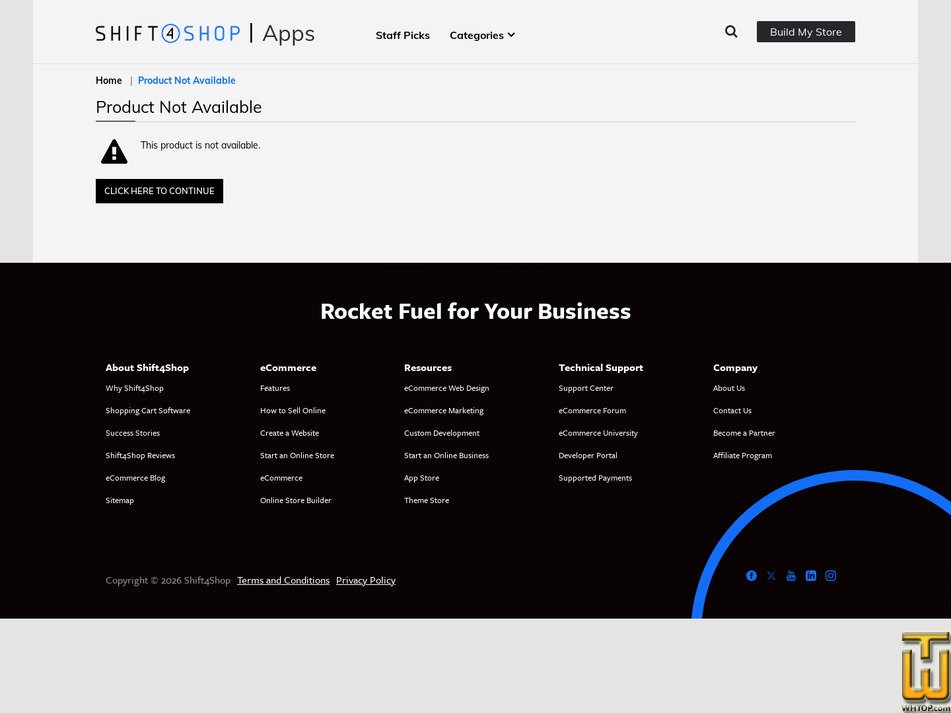Open About Us company link
Image resolution: width=951 pixels, height=713 pixels.
tap(729, 388)
